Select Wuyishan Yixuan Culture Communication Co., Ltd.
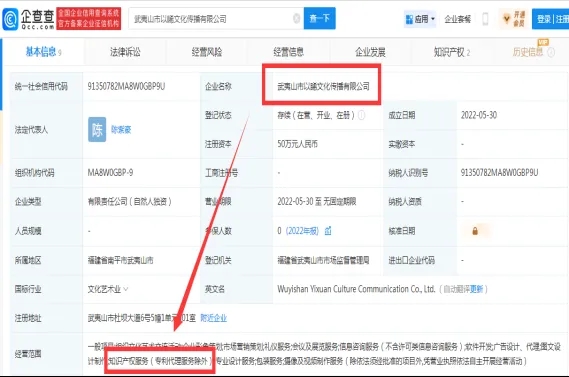 click(356, 289)
